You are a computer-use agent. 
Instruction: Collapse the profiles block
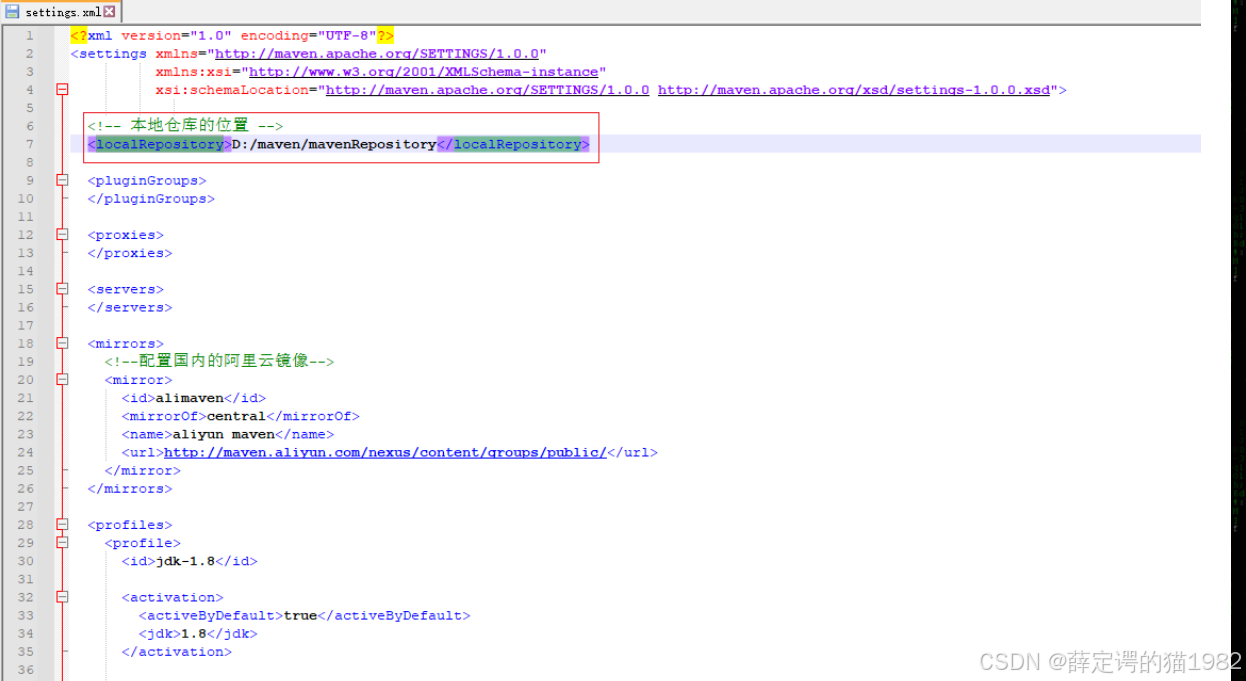coord(62,524)
